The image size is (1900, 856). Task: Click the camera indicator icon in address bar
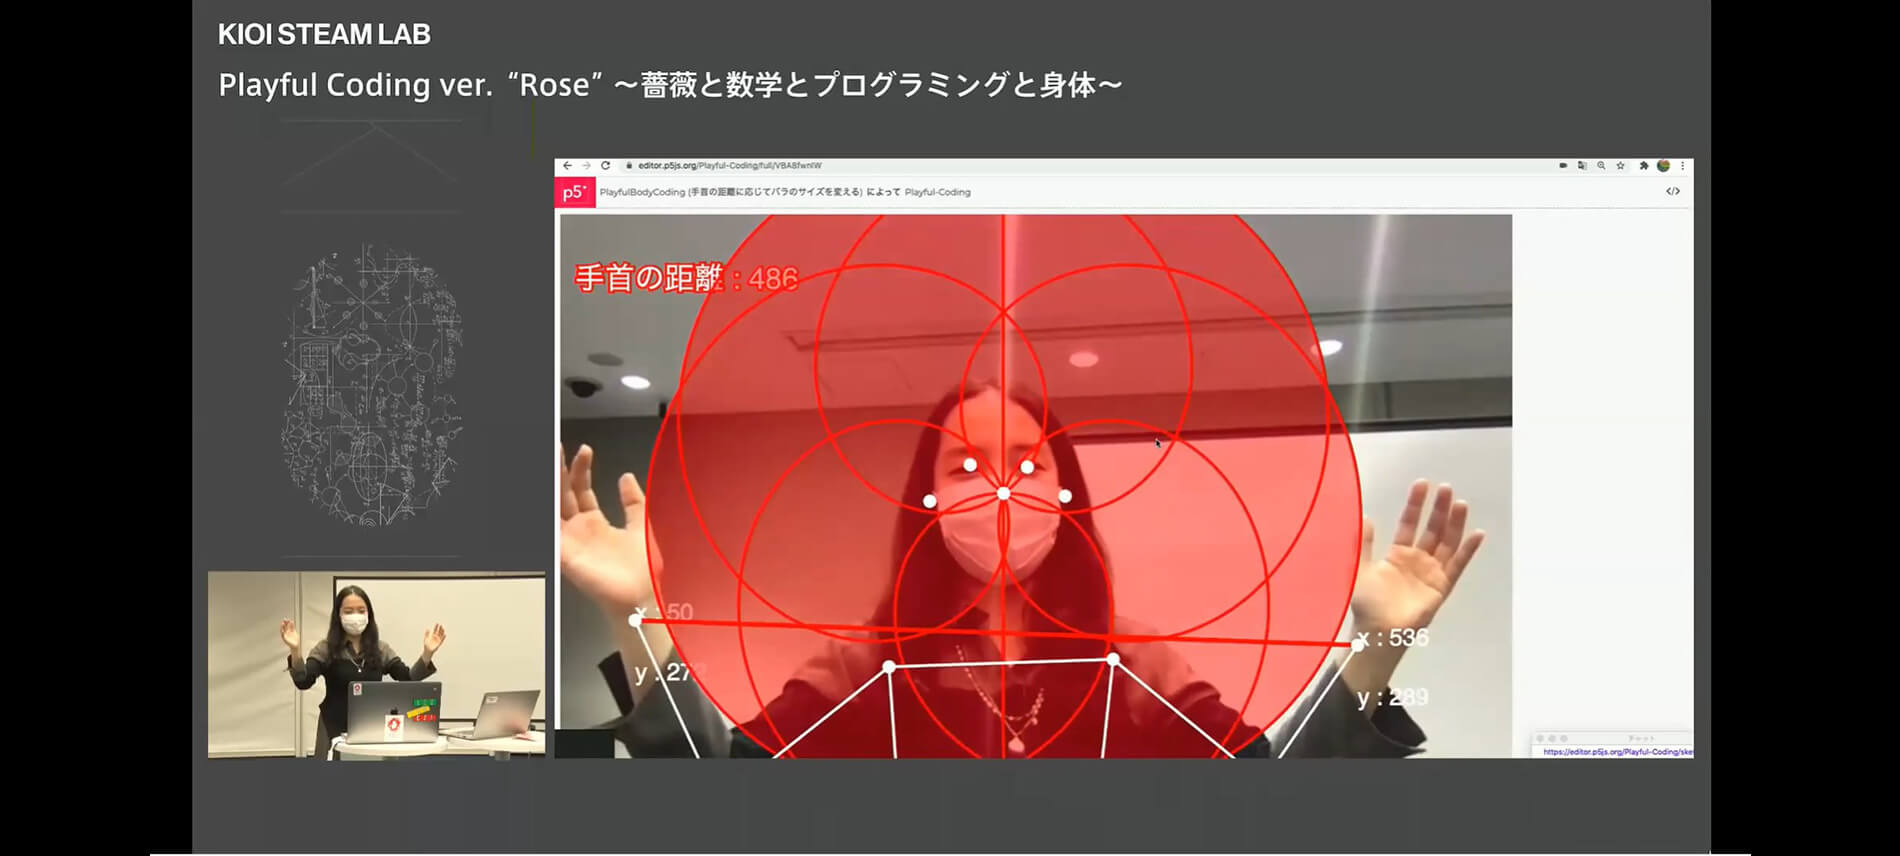coord(1563,166)
